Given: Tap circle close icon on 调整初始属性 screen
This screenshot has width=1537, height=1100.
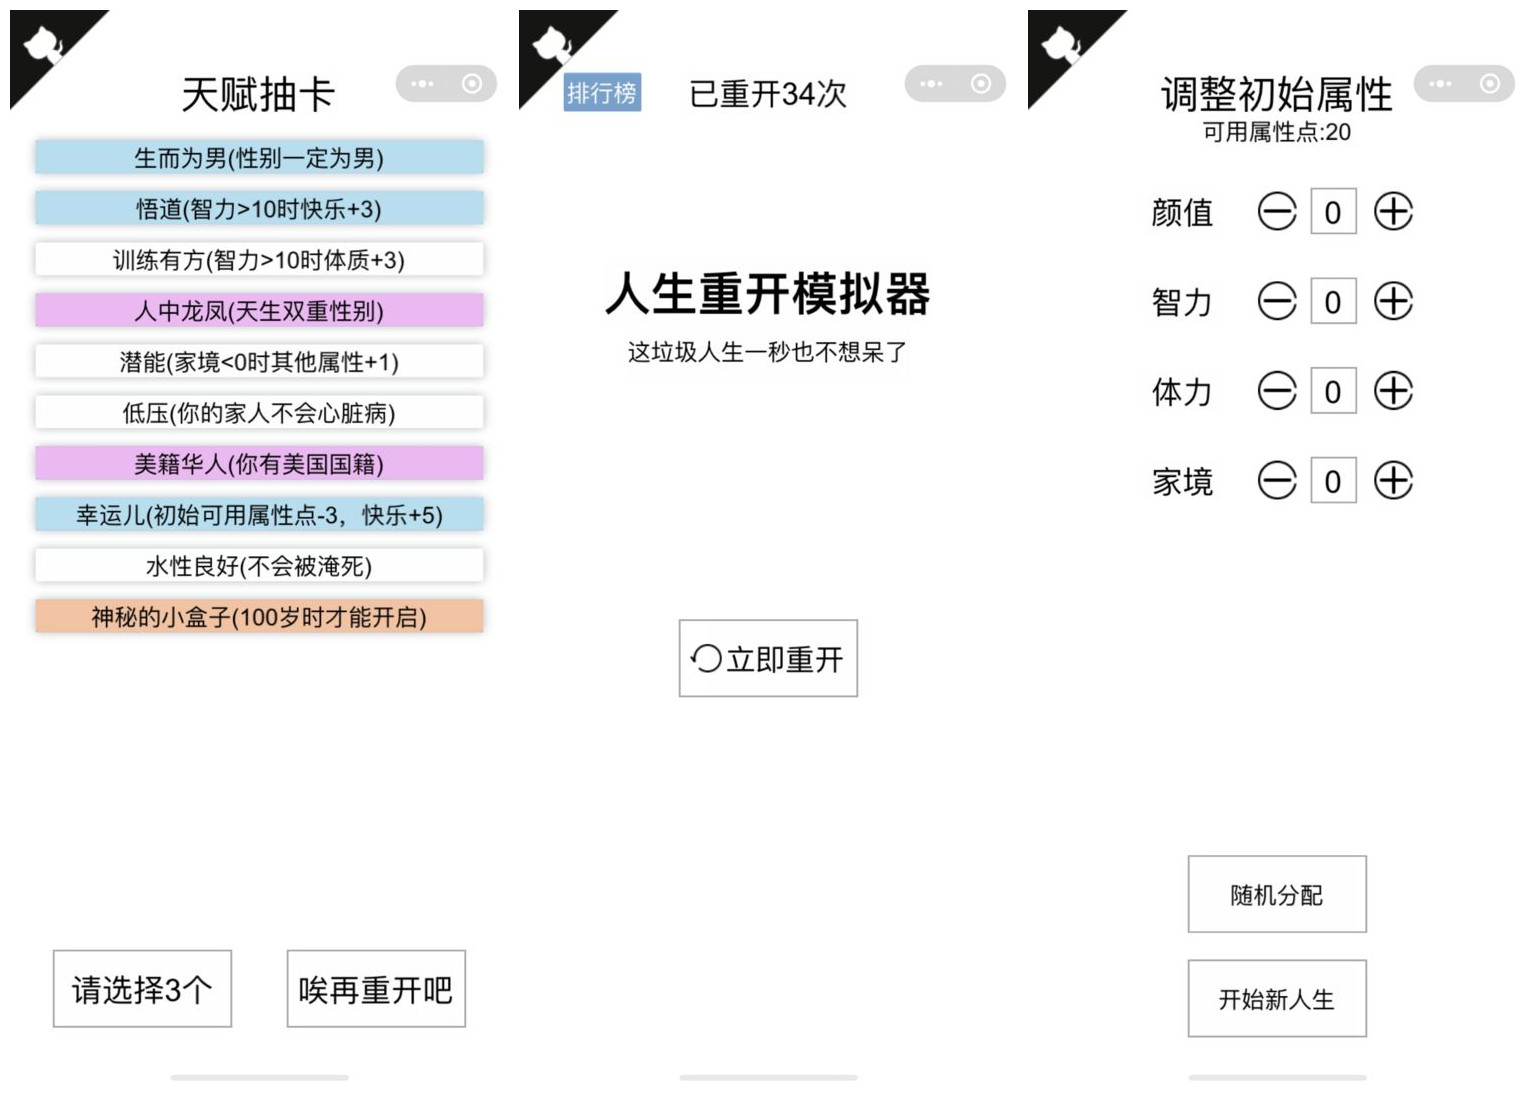Looking at the screenshot, I should pyautogui.click(x=1490, y=84).
